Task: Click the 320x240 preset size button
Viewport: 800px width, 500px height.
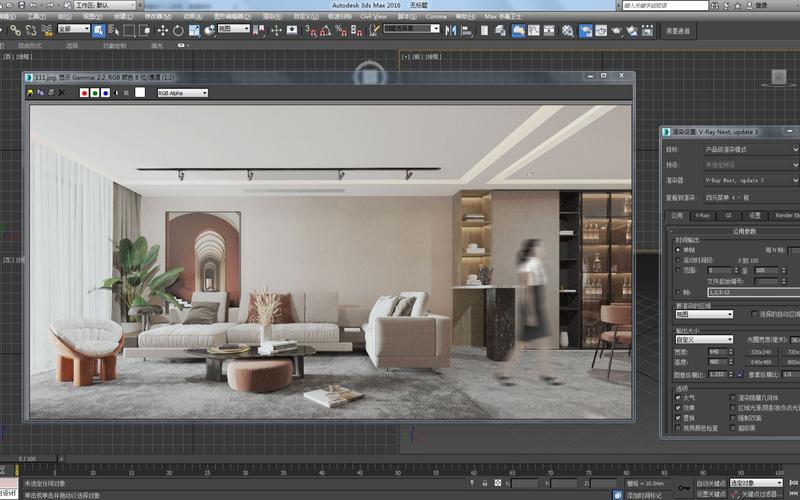Action: [762, 352]
